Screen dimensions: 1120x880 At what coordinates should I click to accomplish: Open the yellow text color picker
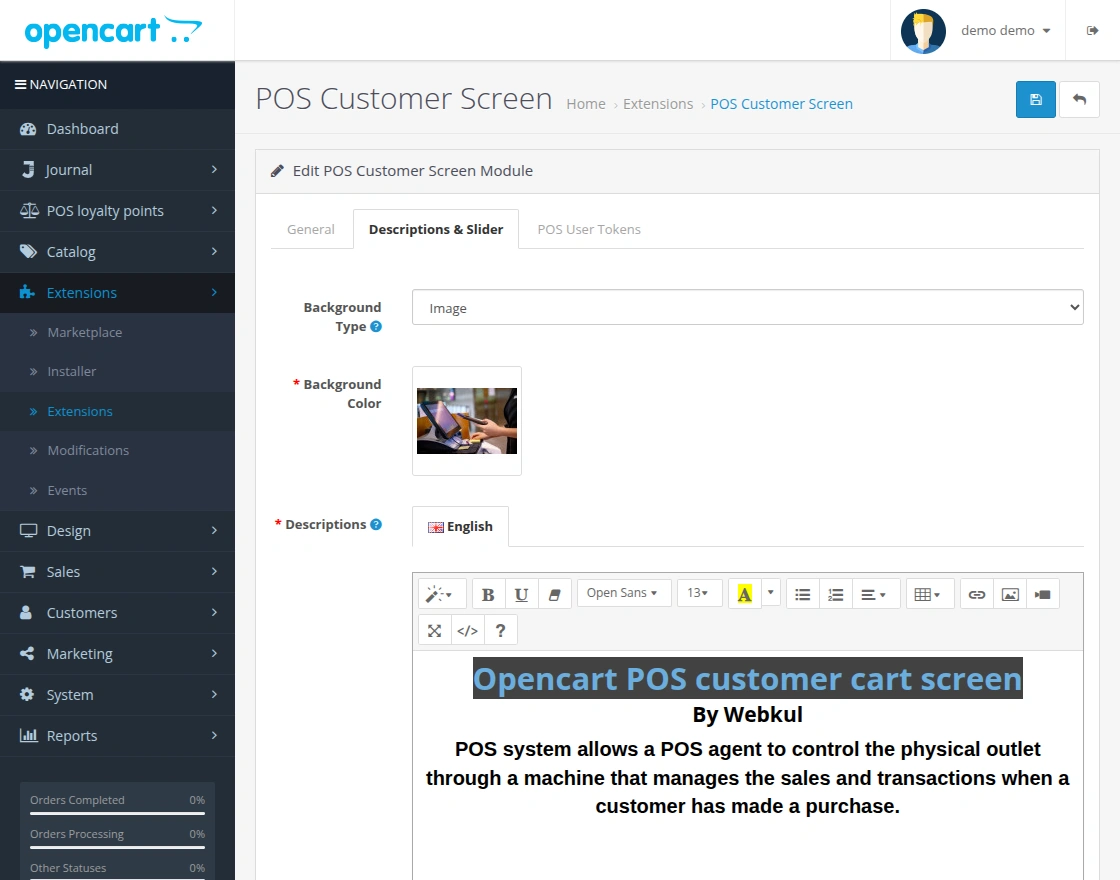point(744,592)
